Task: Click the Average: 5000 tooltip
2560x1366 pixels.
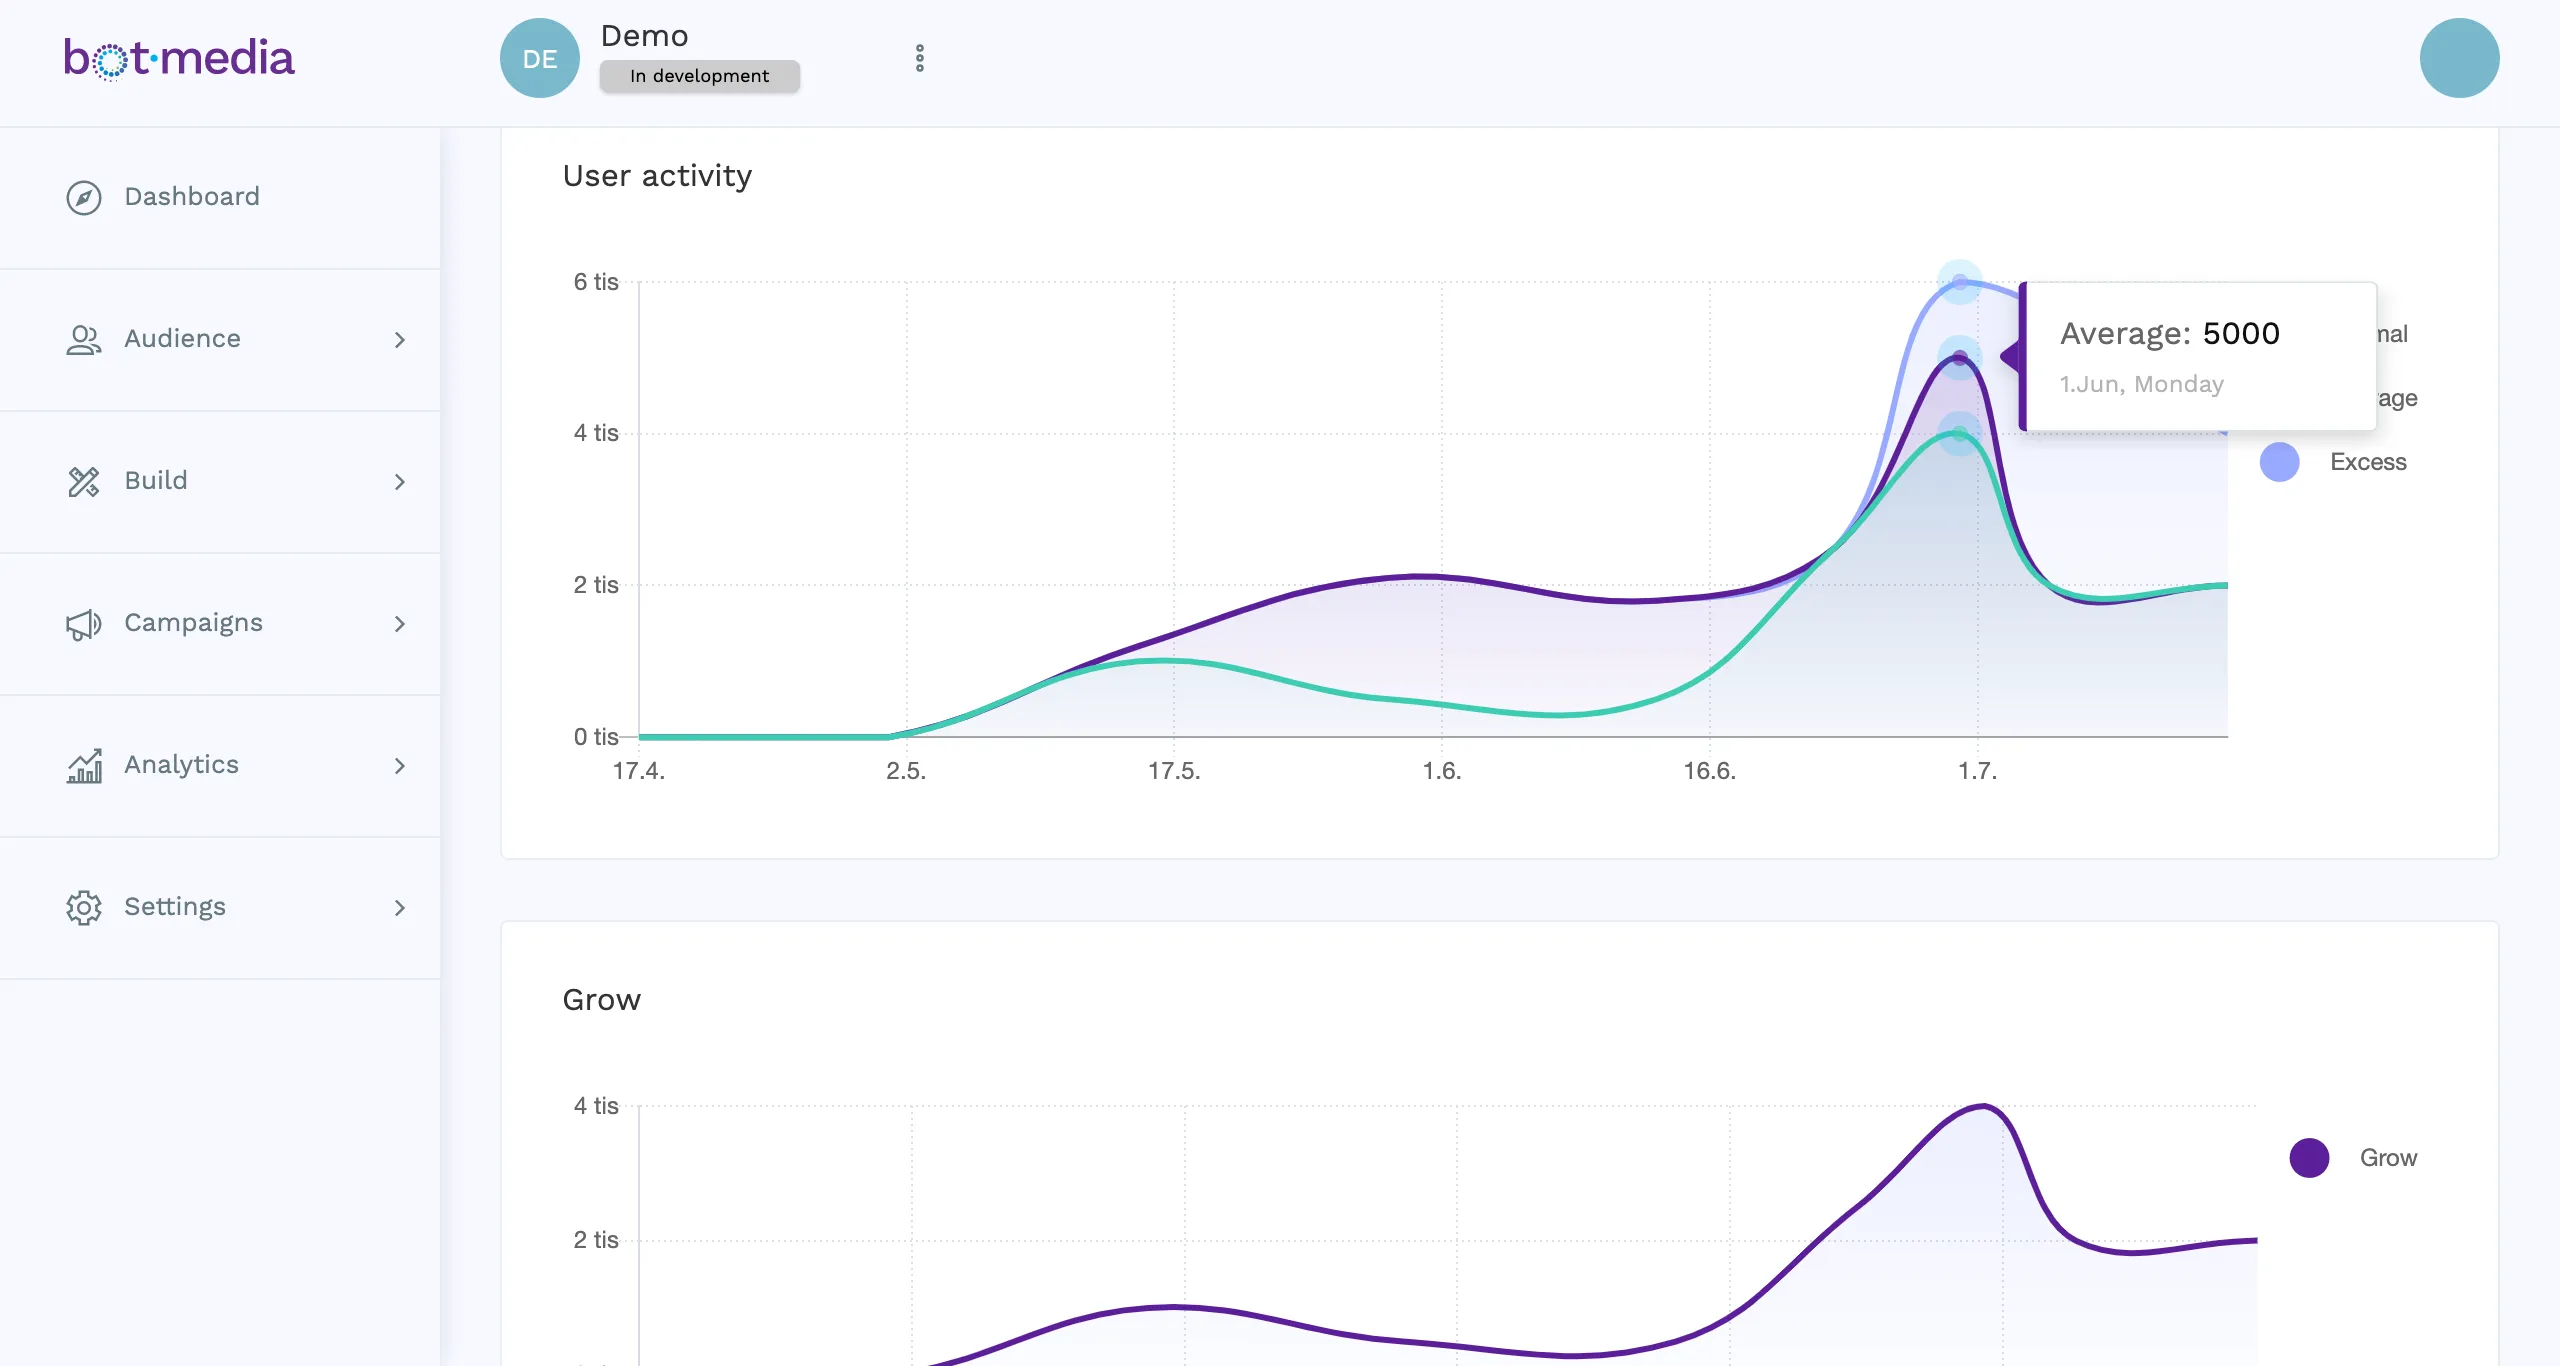Action: click(2198, 357)
